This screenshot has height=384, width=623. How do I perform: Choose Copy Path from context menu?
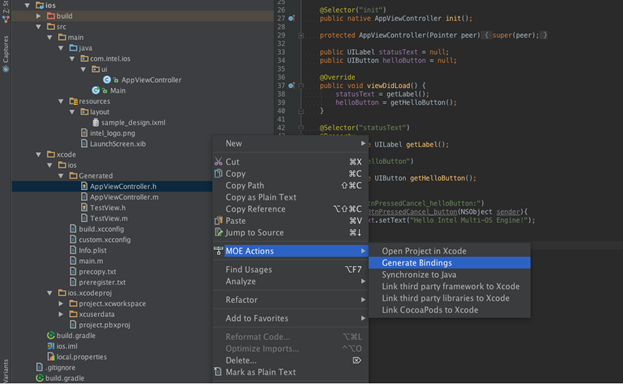[290, 186]
